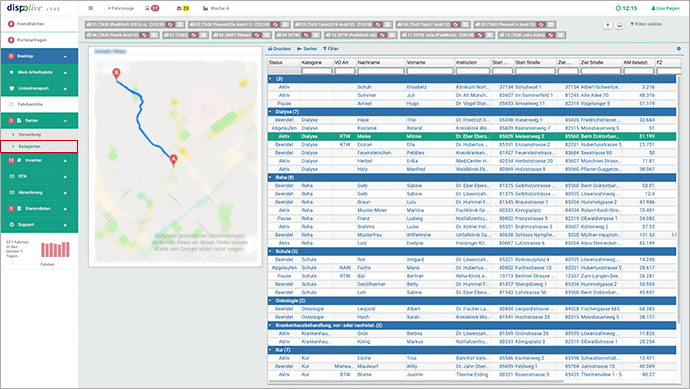This screenshot has height=389, width=690.
Task: Collapse the Dialyse (7) group
Action: [270, 112]
